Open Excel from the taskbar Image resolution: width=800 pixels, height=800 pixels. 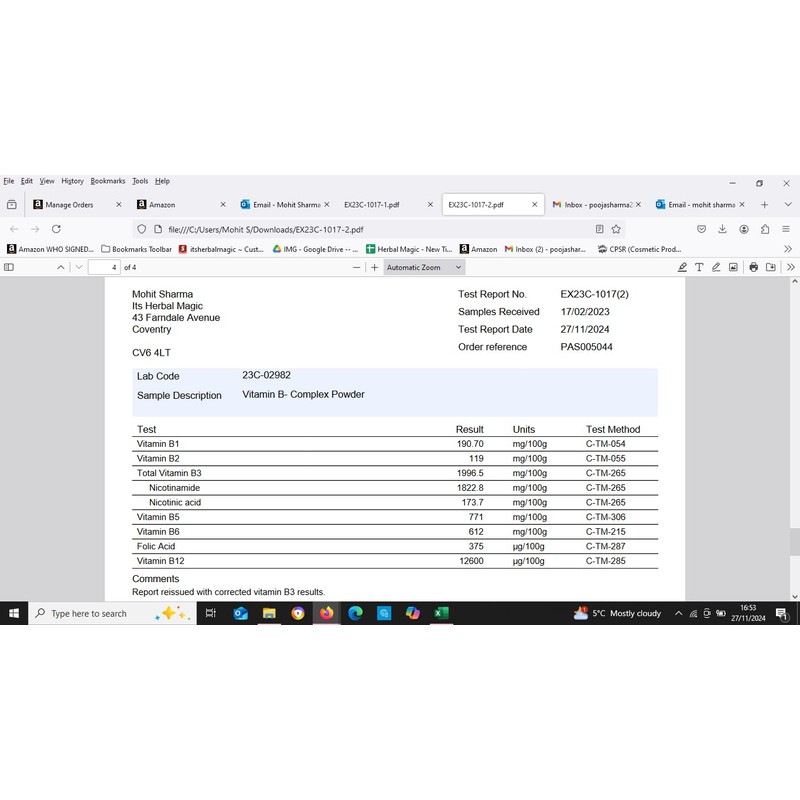point(441,613)
